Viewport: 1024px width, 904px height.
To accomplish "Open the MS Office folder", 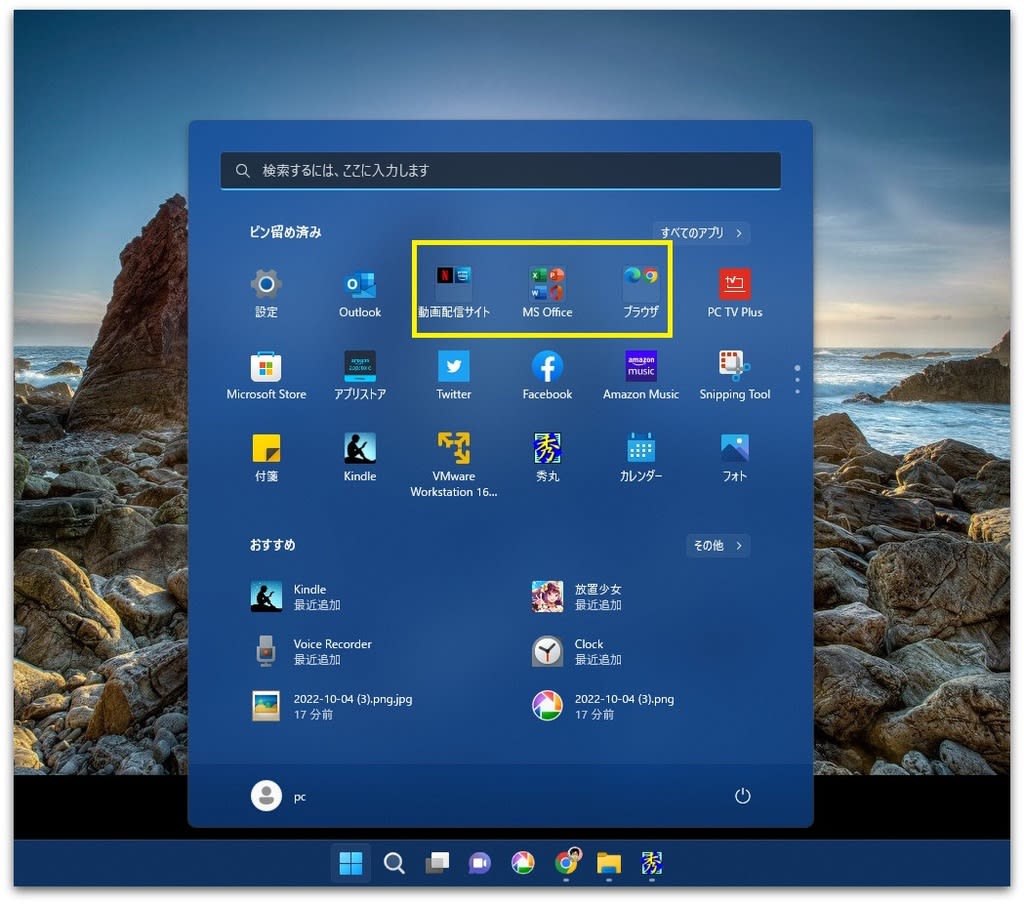I will 547,293.
